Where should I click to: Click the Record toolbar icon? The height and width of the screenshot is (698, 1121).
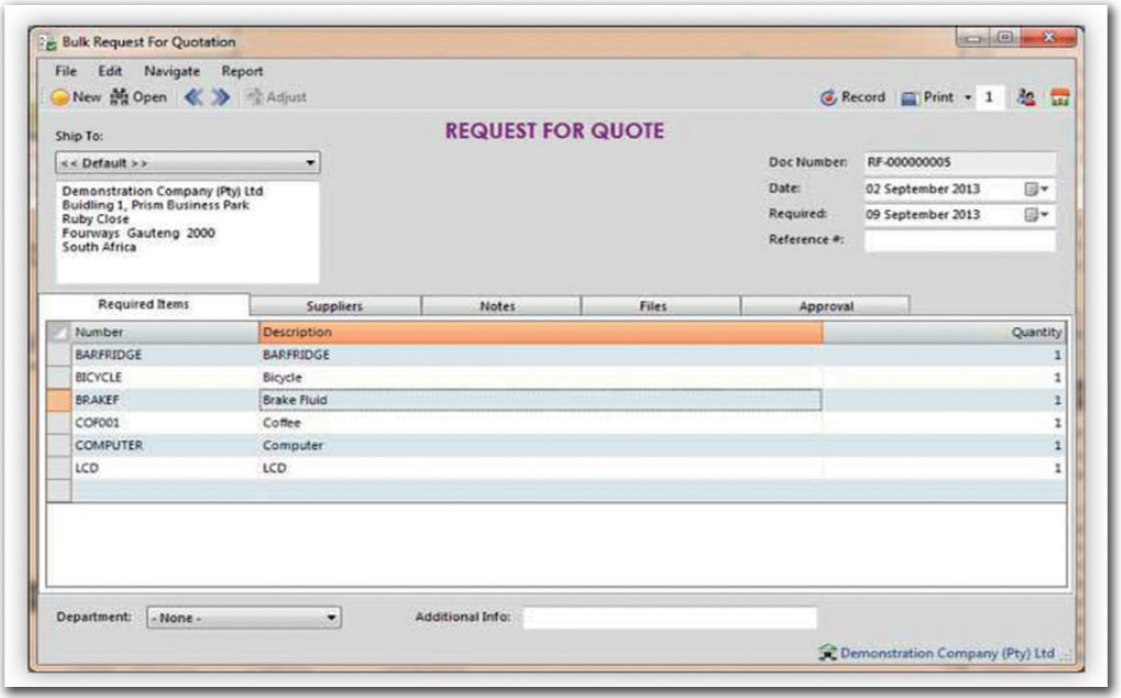pyautogui.click(x=829, y=97)
